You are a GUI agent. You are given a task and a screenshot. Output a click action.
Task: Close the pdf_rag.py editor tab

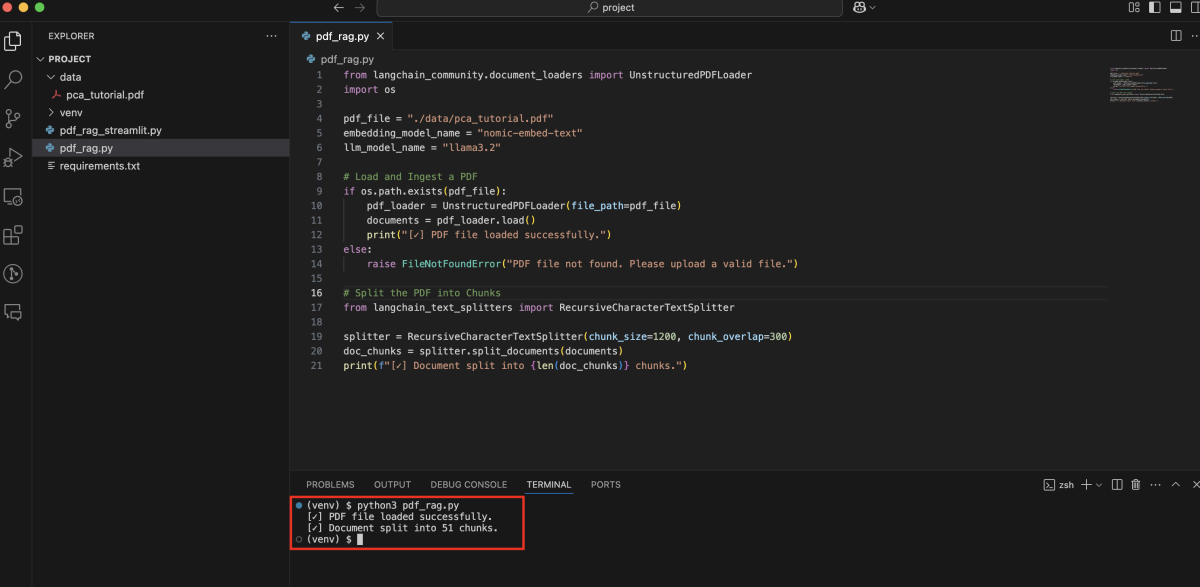(x=382, y=36)
